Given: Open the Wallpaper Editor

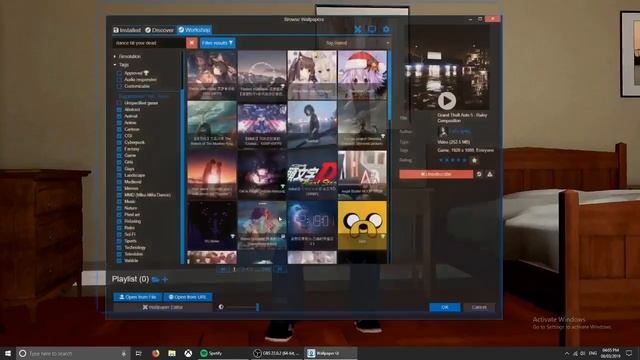Looking at the screenshot, I should click(x=162, y=307).
